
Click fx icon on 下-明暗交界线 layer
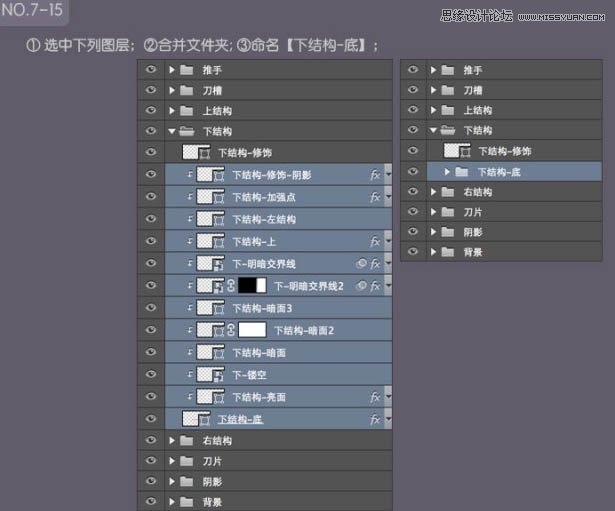(375, 264)
